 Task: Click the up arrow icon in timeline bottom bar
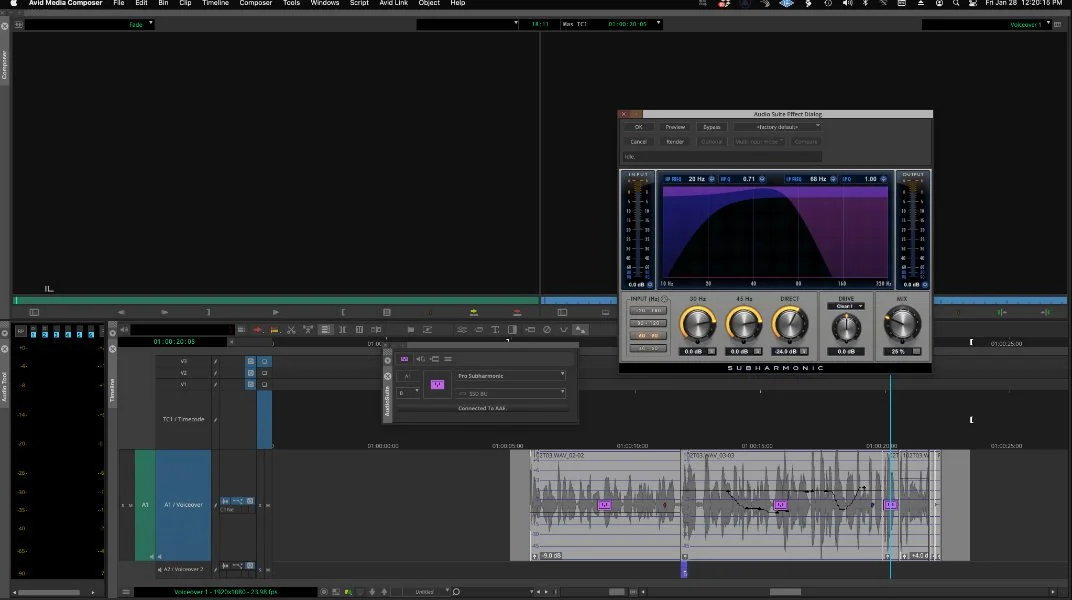click(384, 592)
